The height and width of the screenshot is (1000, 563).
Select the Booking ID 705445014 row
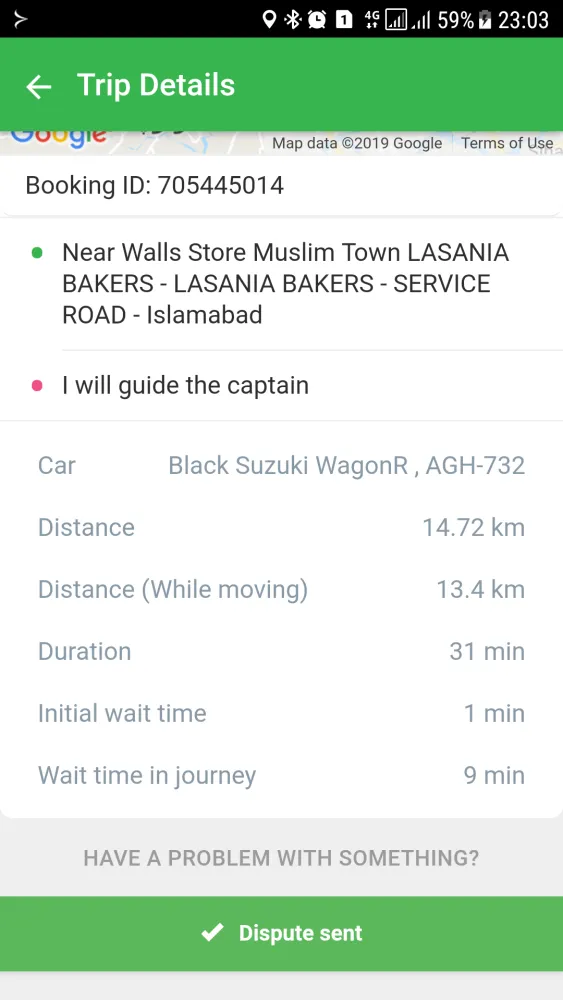point(281,186)
